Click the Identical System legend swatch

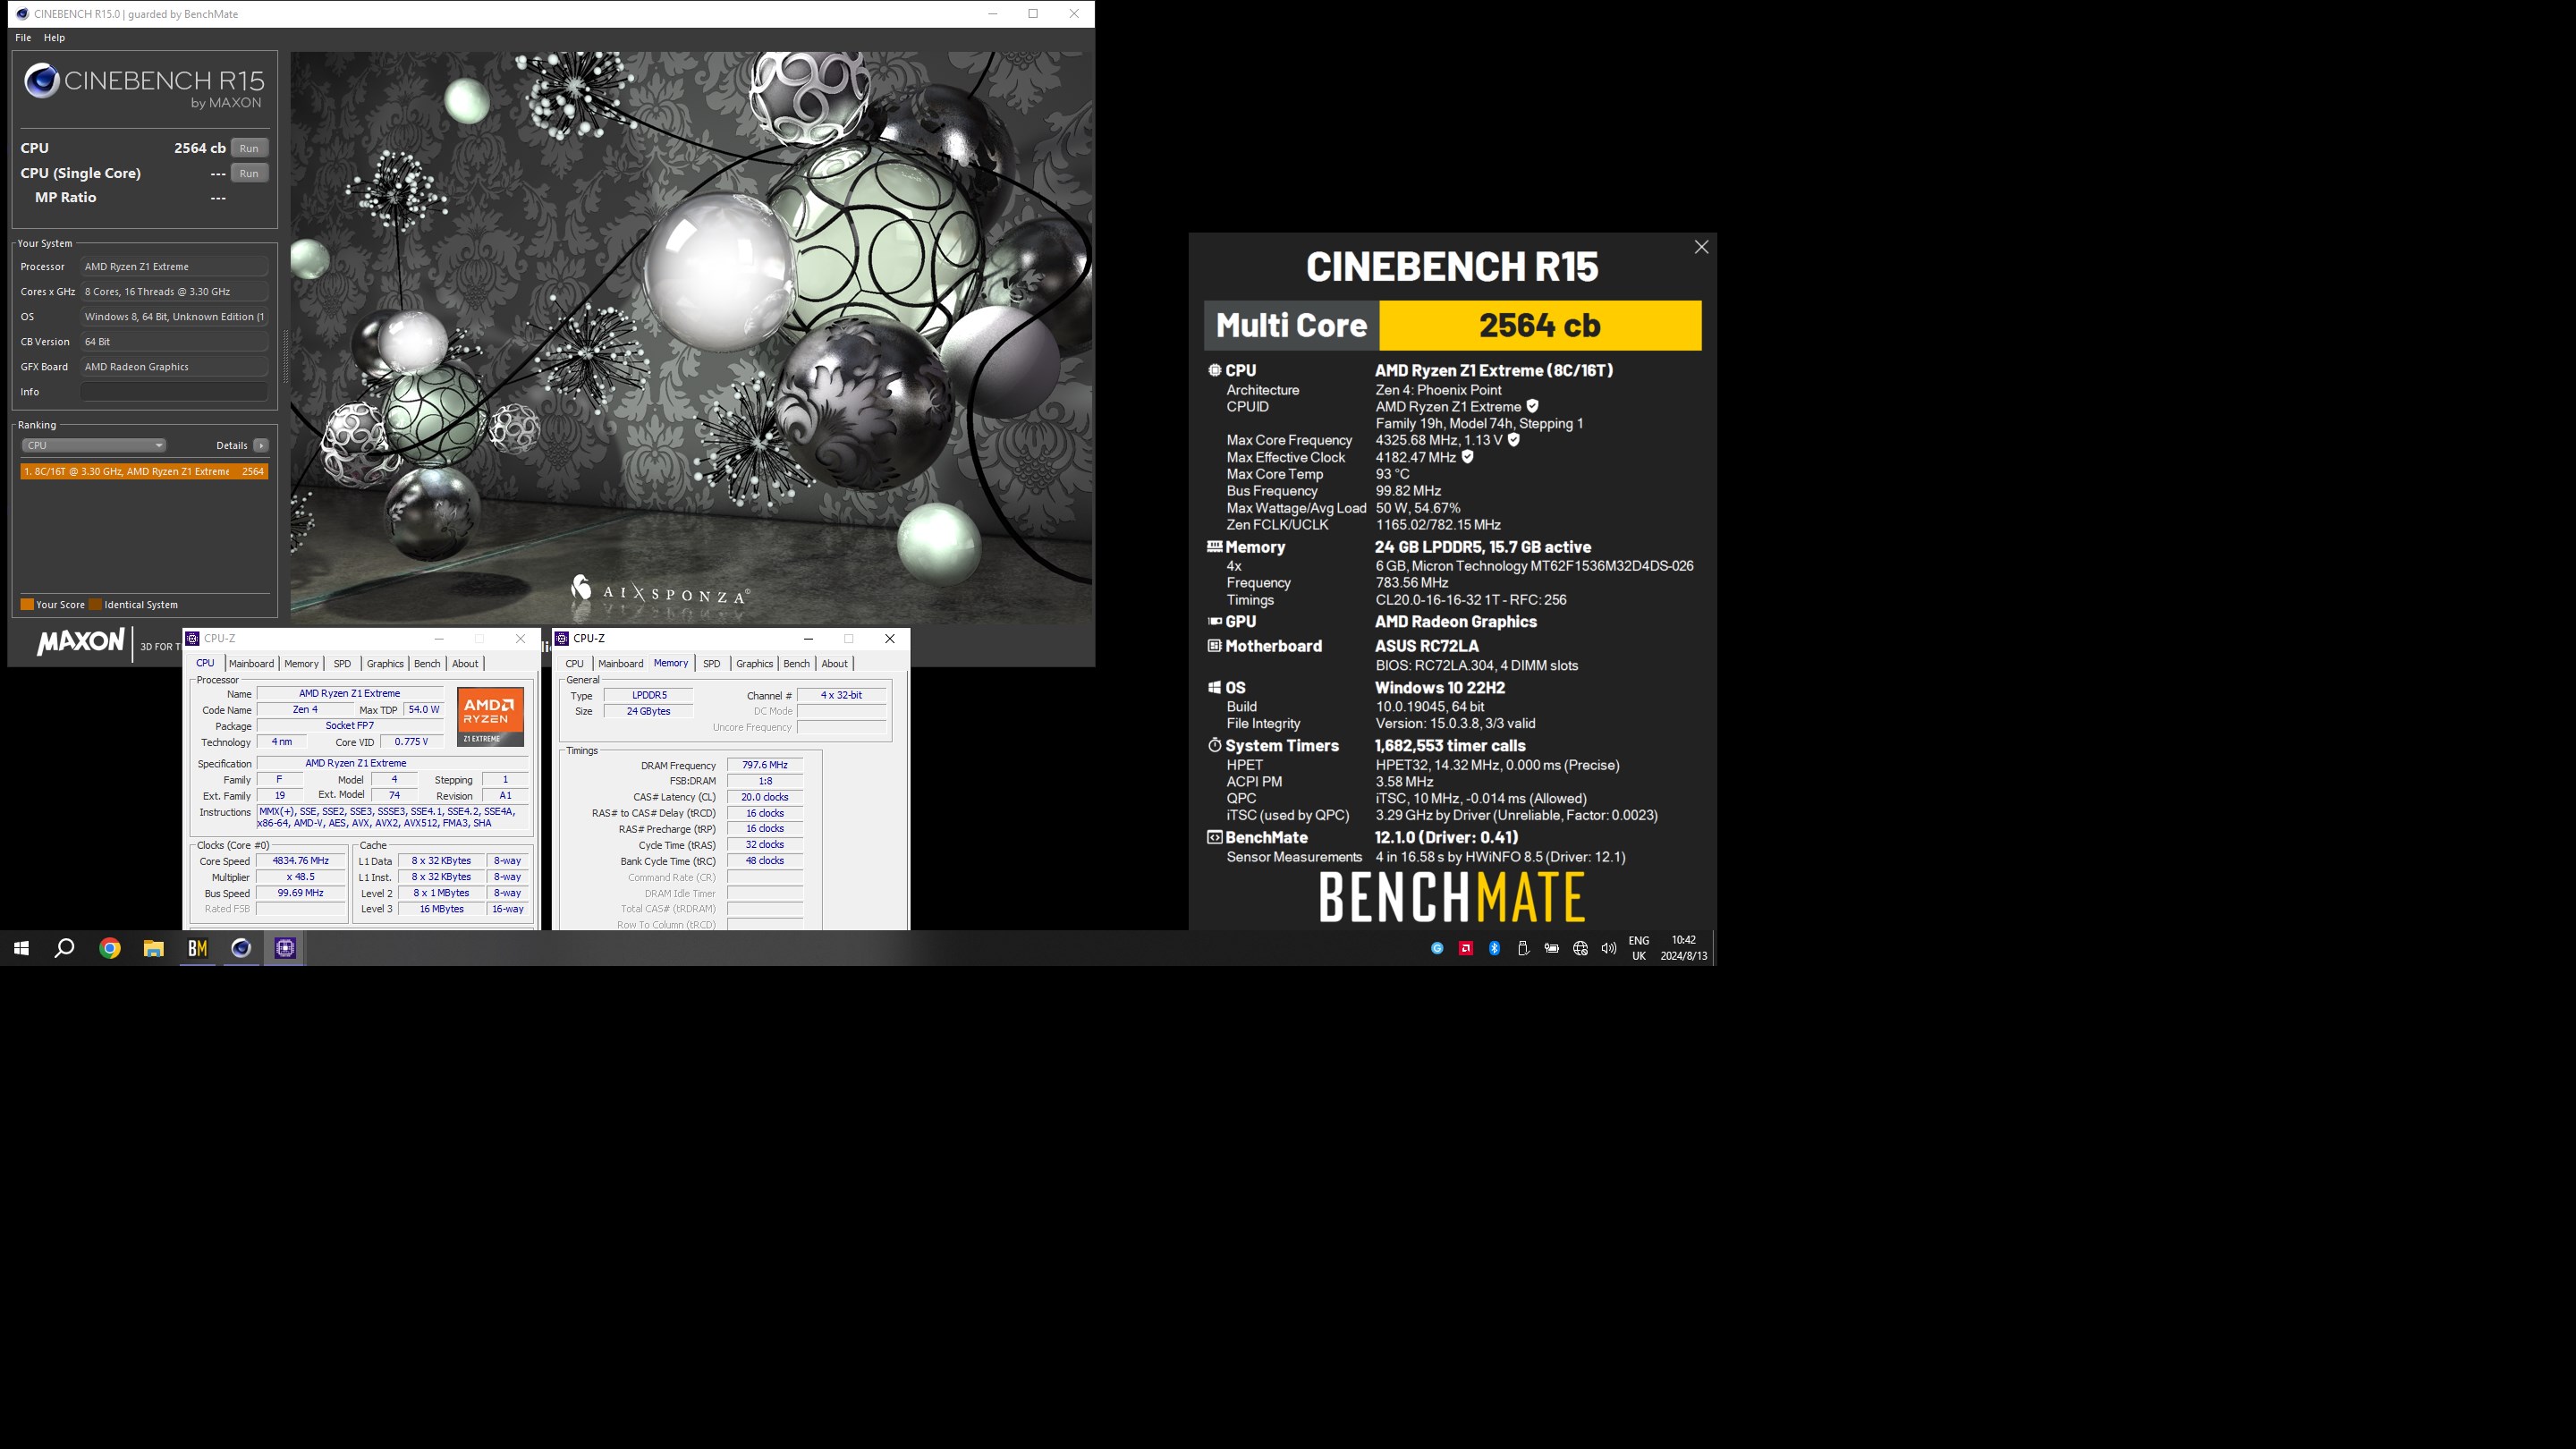(95, 604)
